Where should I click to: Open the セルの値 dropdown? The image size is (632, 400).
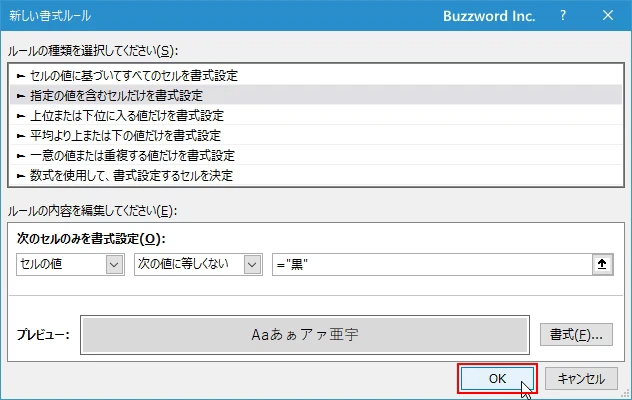coord(70,265)
